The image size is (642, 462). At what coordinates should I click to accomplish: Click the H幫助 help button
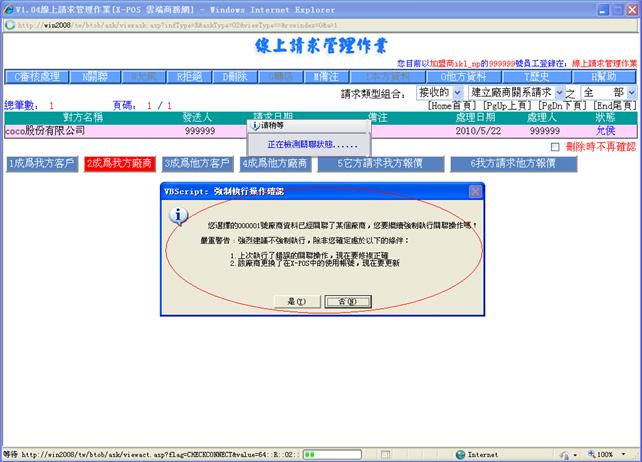tap(602, 76)
